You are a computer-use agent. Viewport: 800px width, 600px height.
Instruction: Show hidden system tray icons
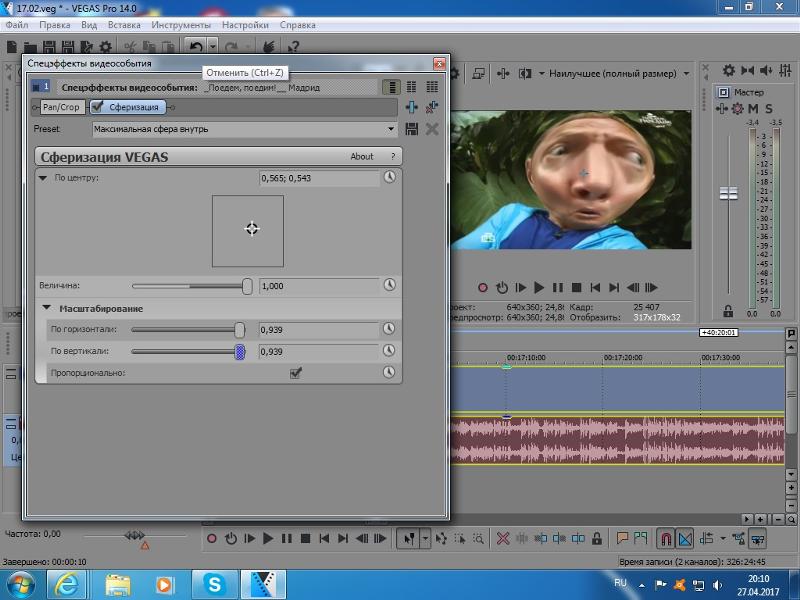coord(642,585)
